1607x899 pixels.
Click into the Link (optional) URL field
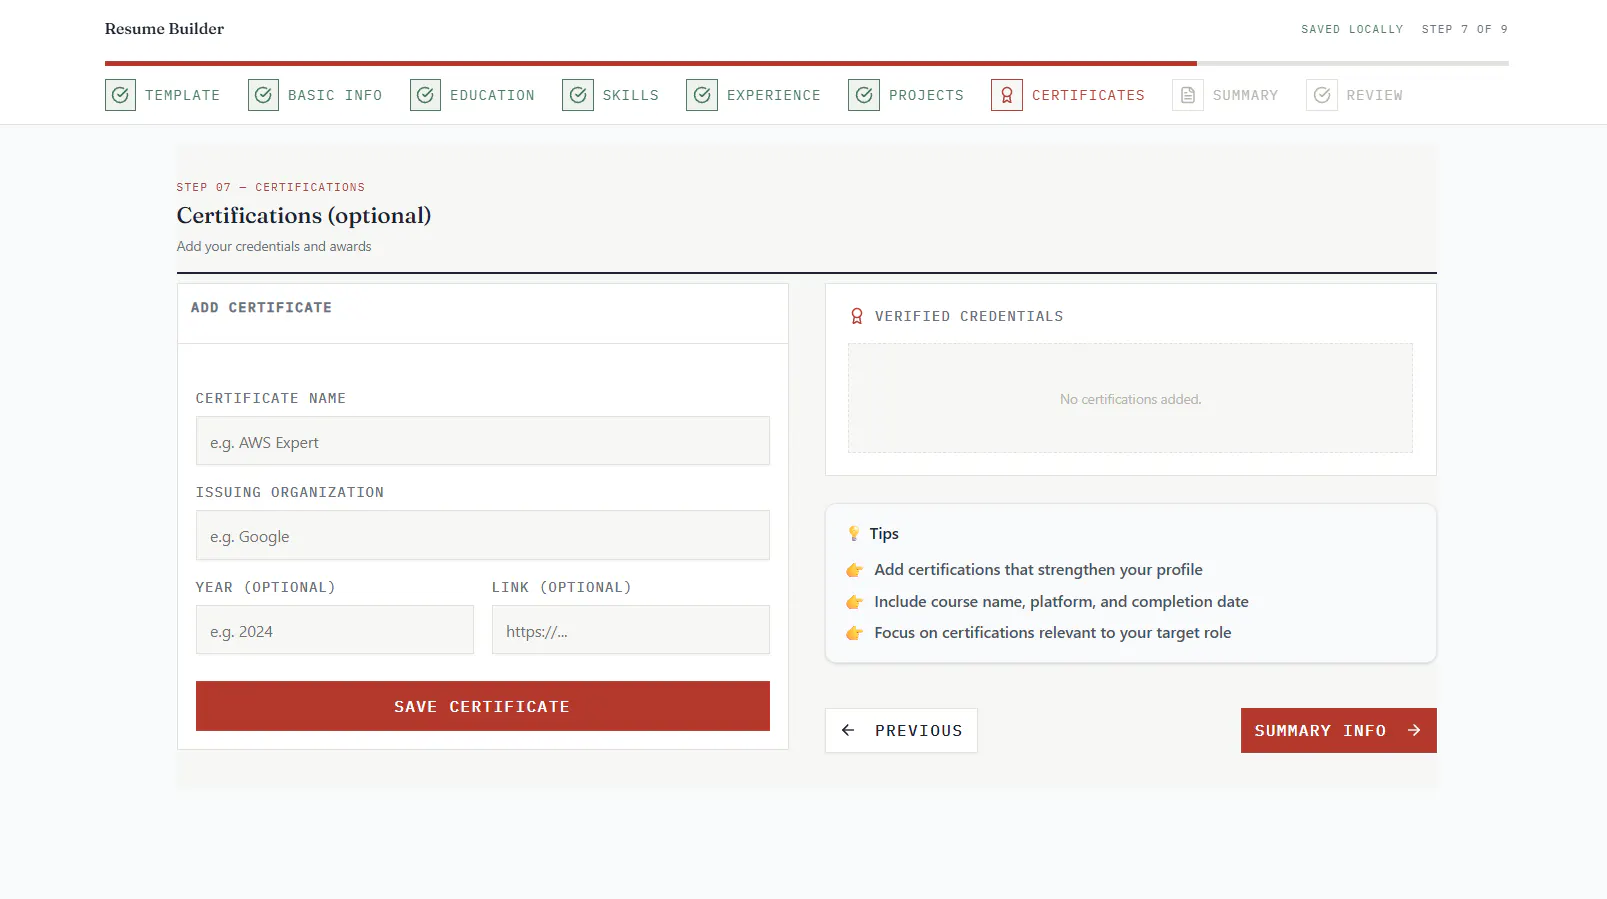pos(631,630)
